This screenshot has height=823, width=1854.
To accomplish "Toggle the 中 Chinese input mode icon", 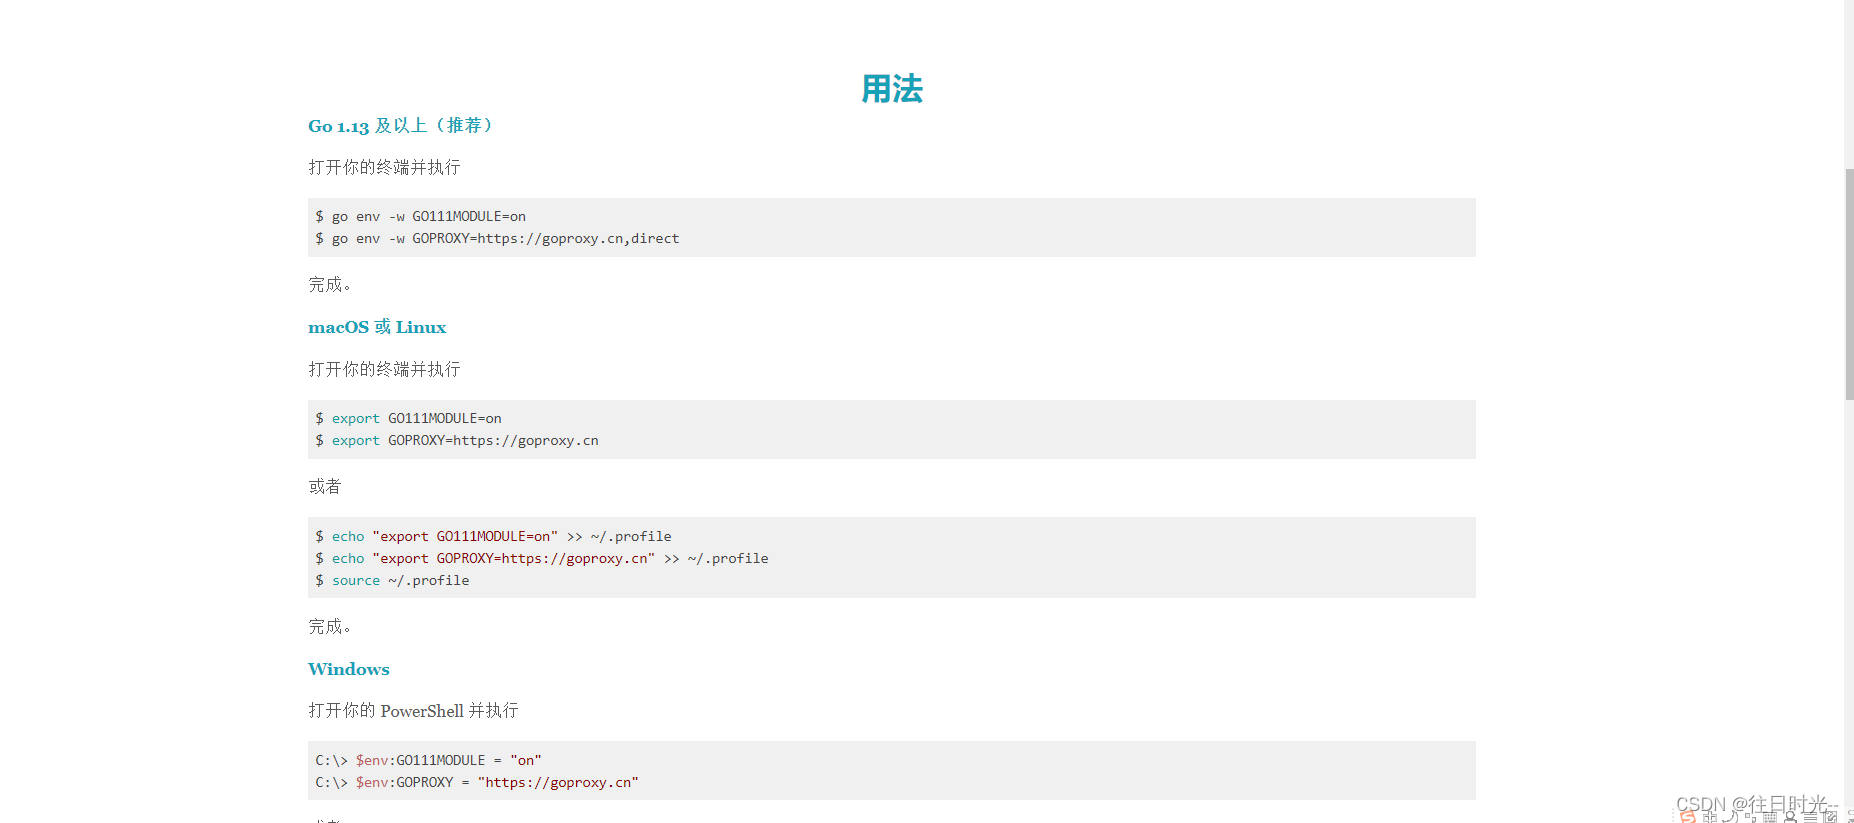I will pos(1710,817).
